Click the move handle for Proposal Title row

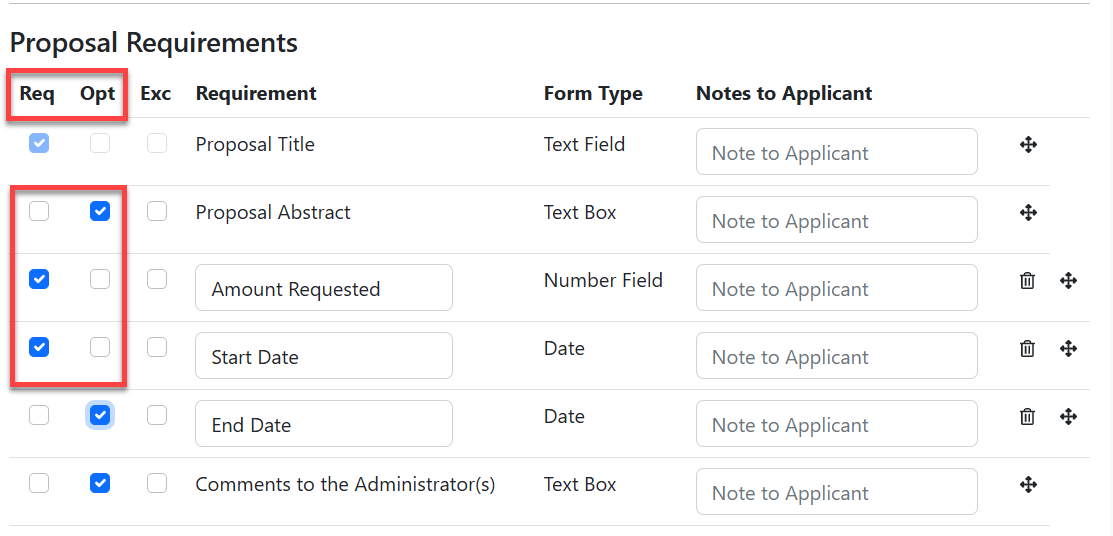[1028, 145]
